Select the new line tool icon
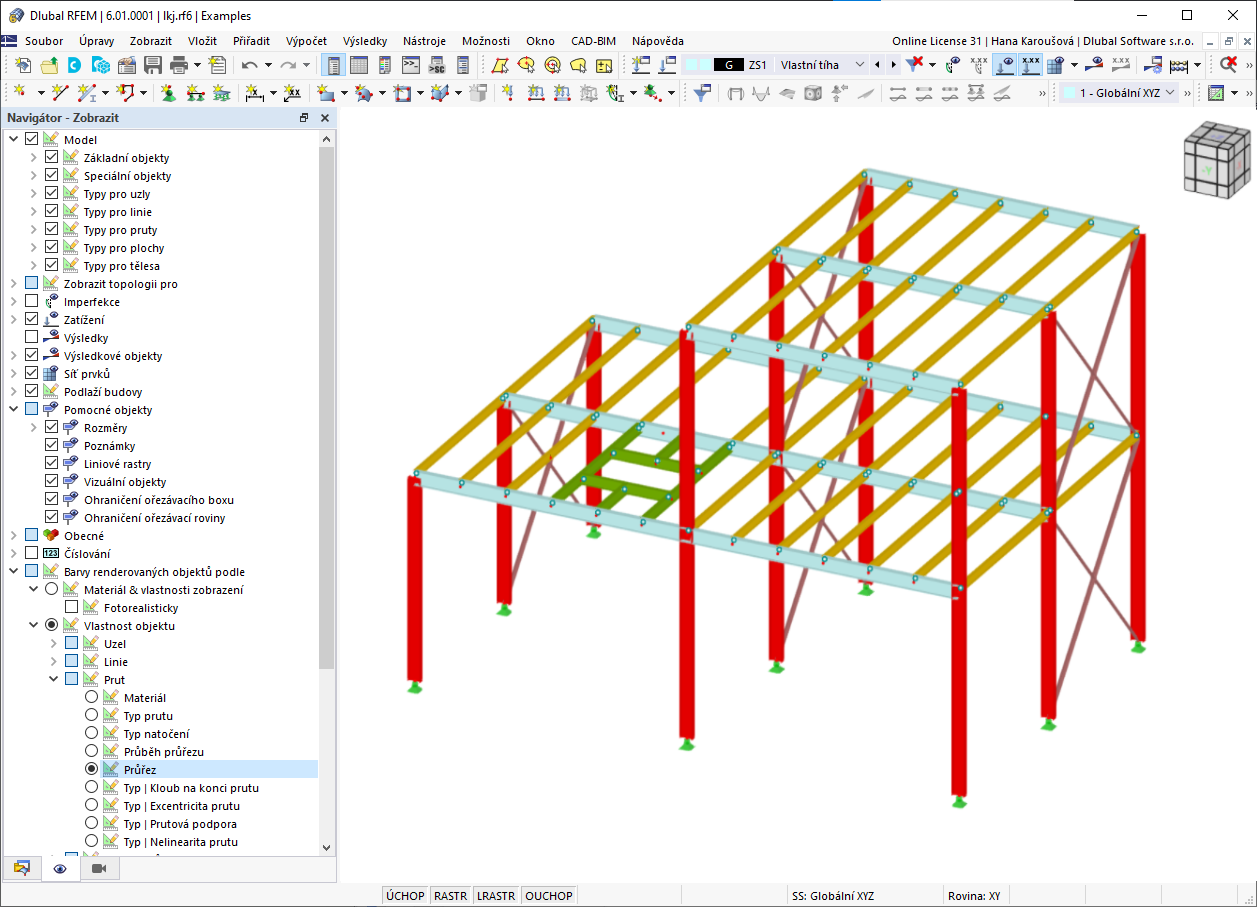Image resolution: width=1257 pixels, height=907 pixels. point(60,93)
